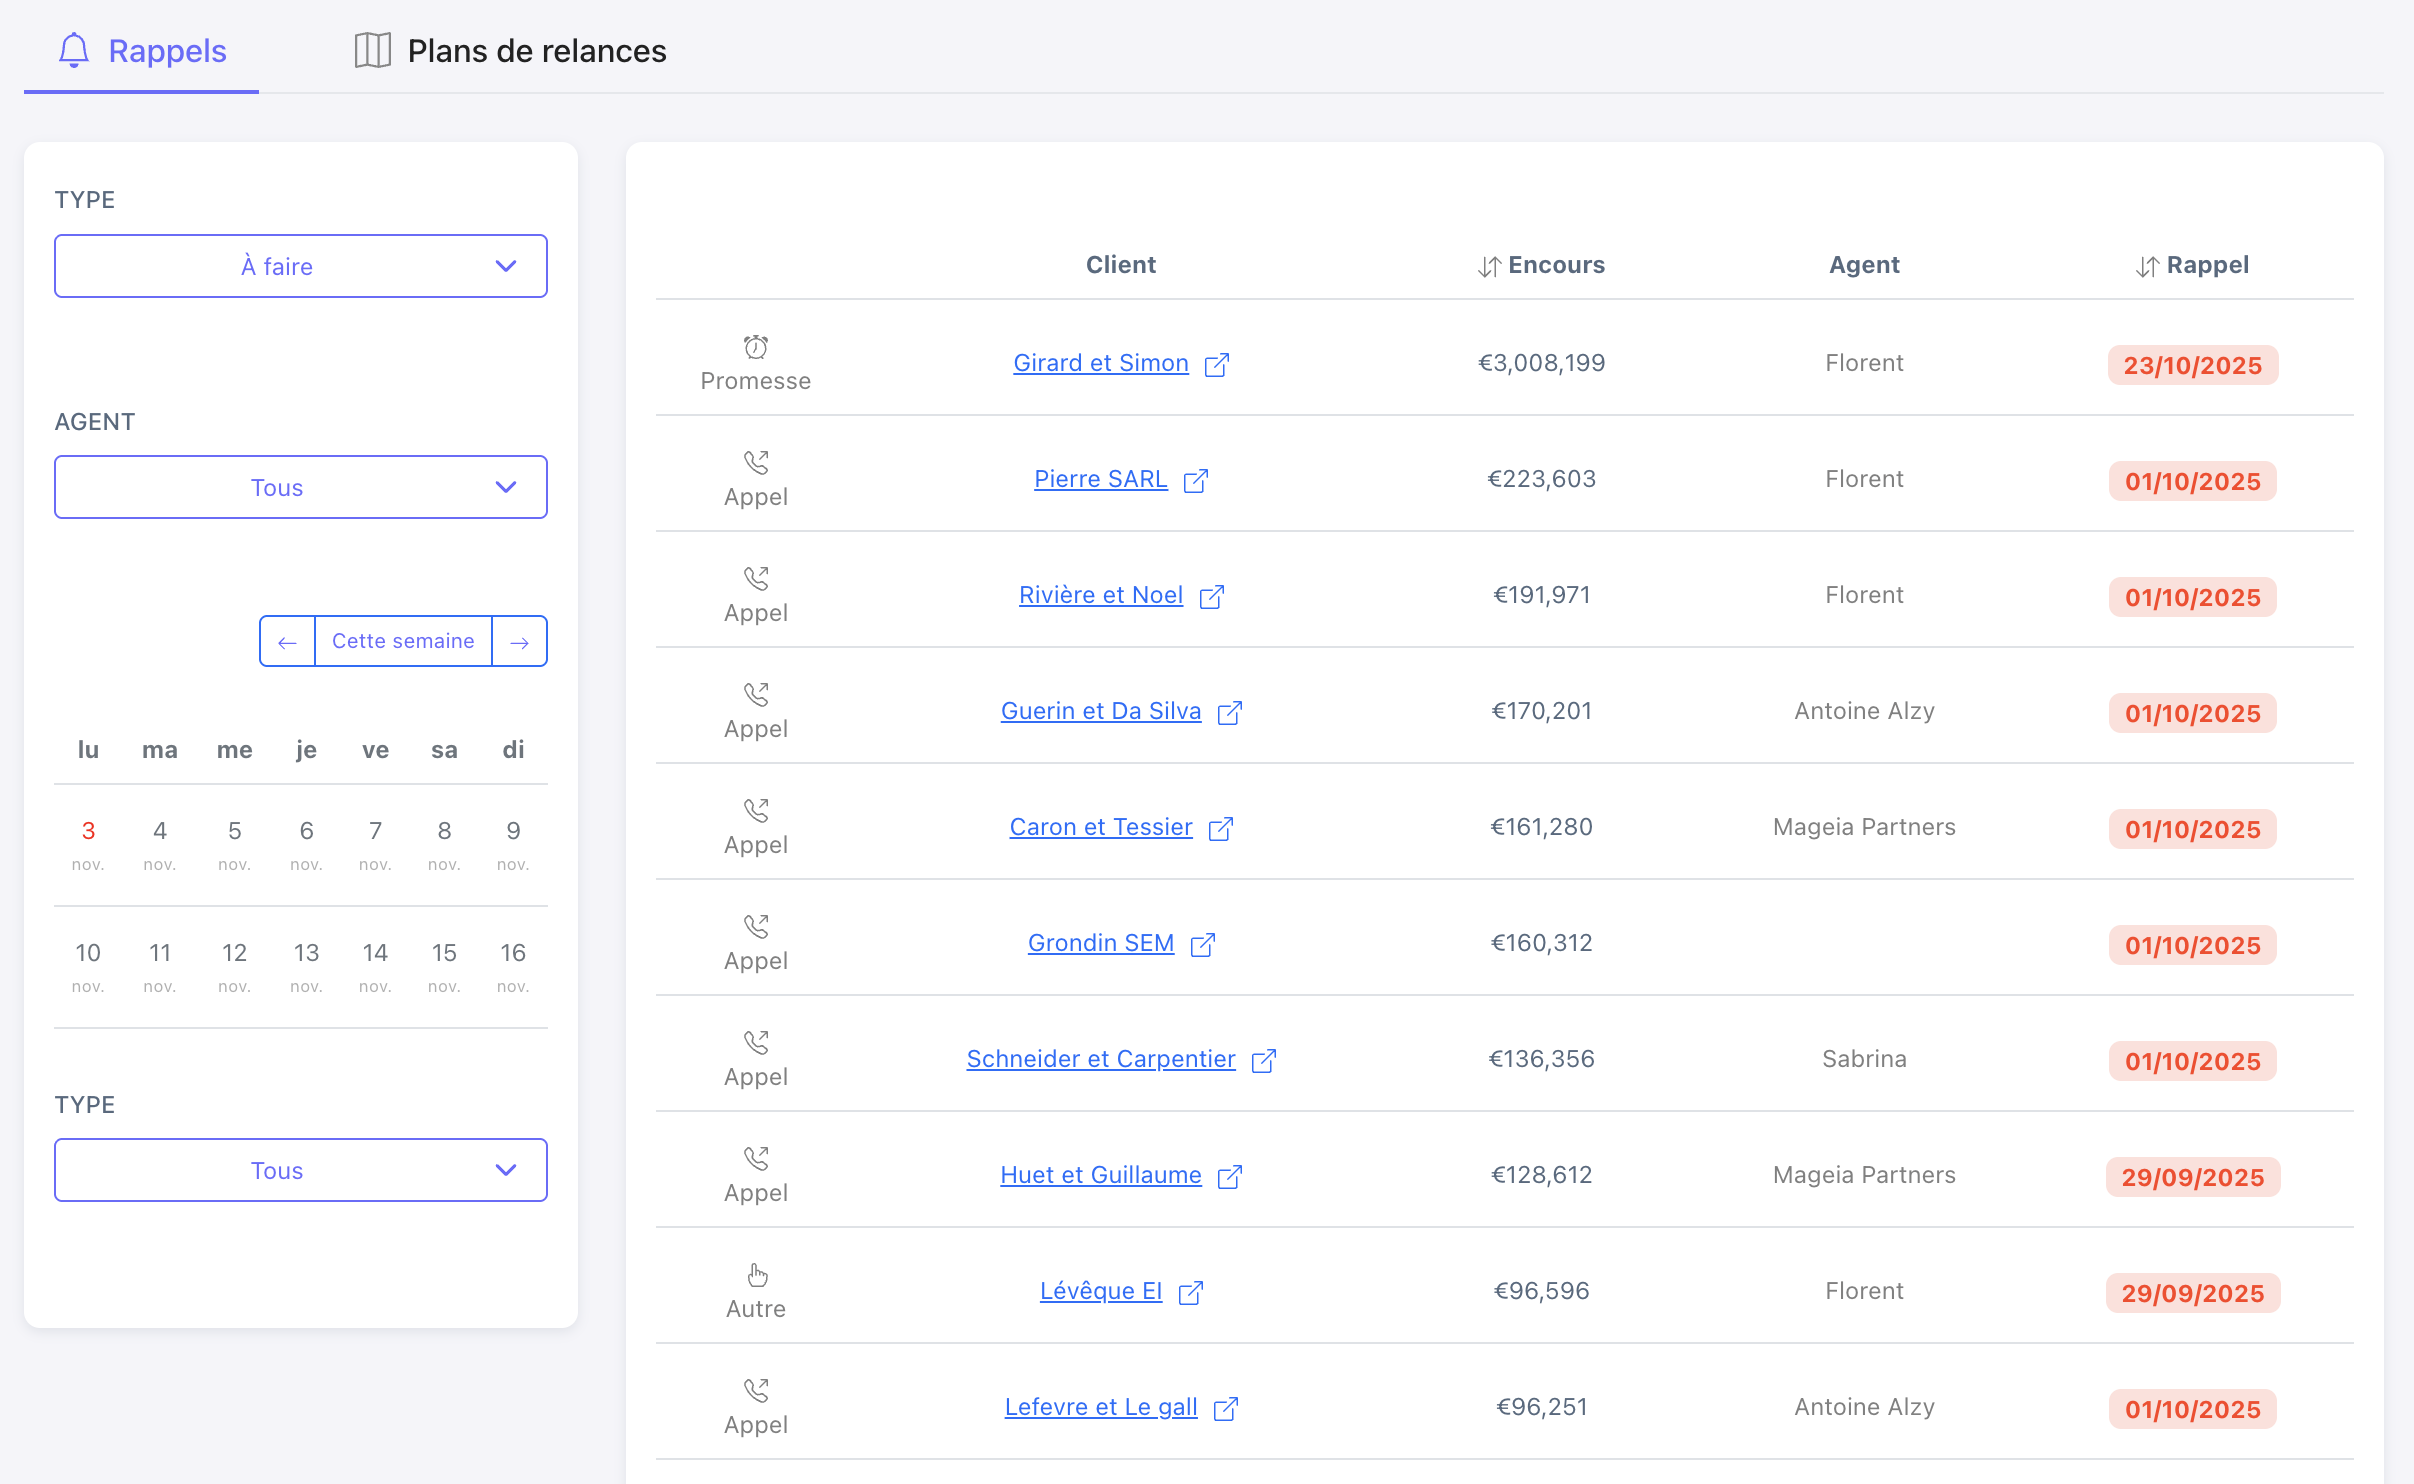Open the bottom Type 'Tous' dropdown
Image resolution: width=2414 pixels, height=1484 pixels.
click(x=300, y=1170)
